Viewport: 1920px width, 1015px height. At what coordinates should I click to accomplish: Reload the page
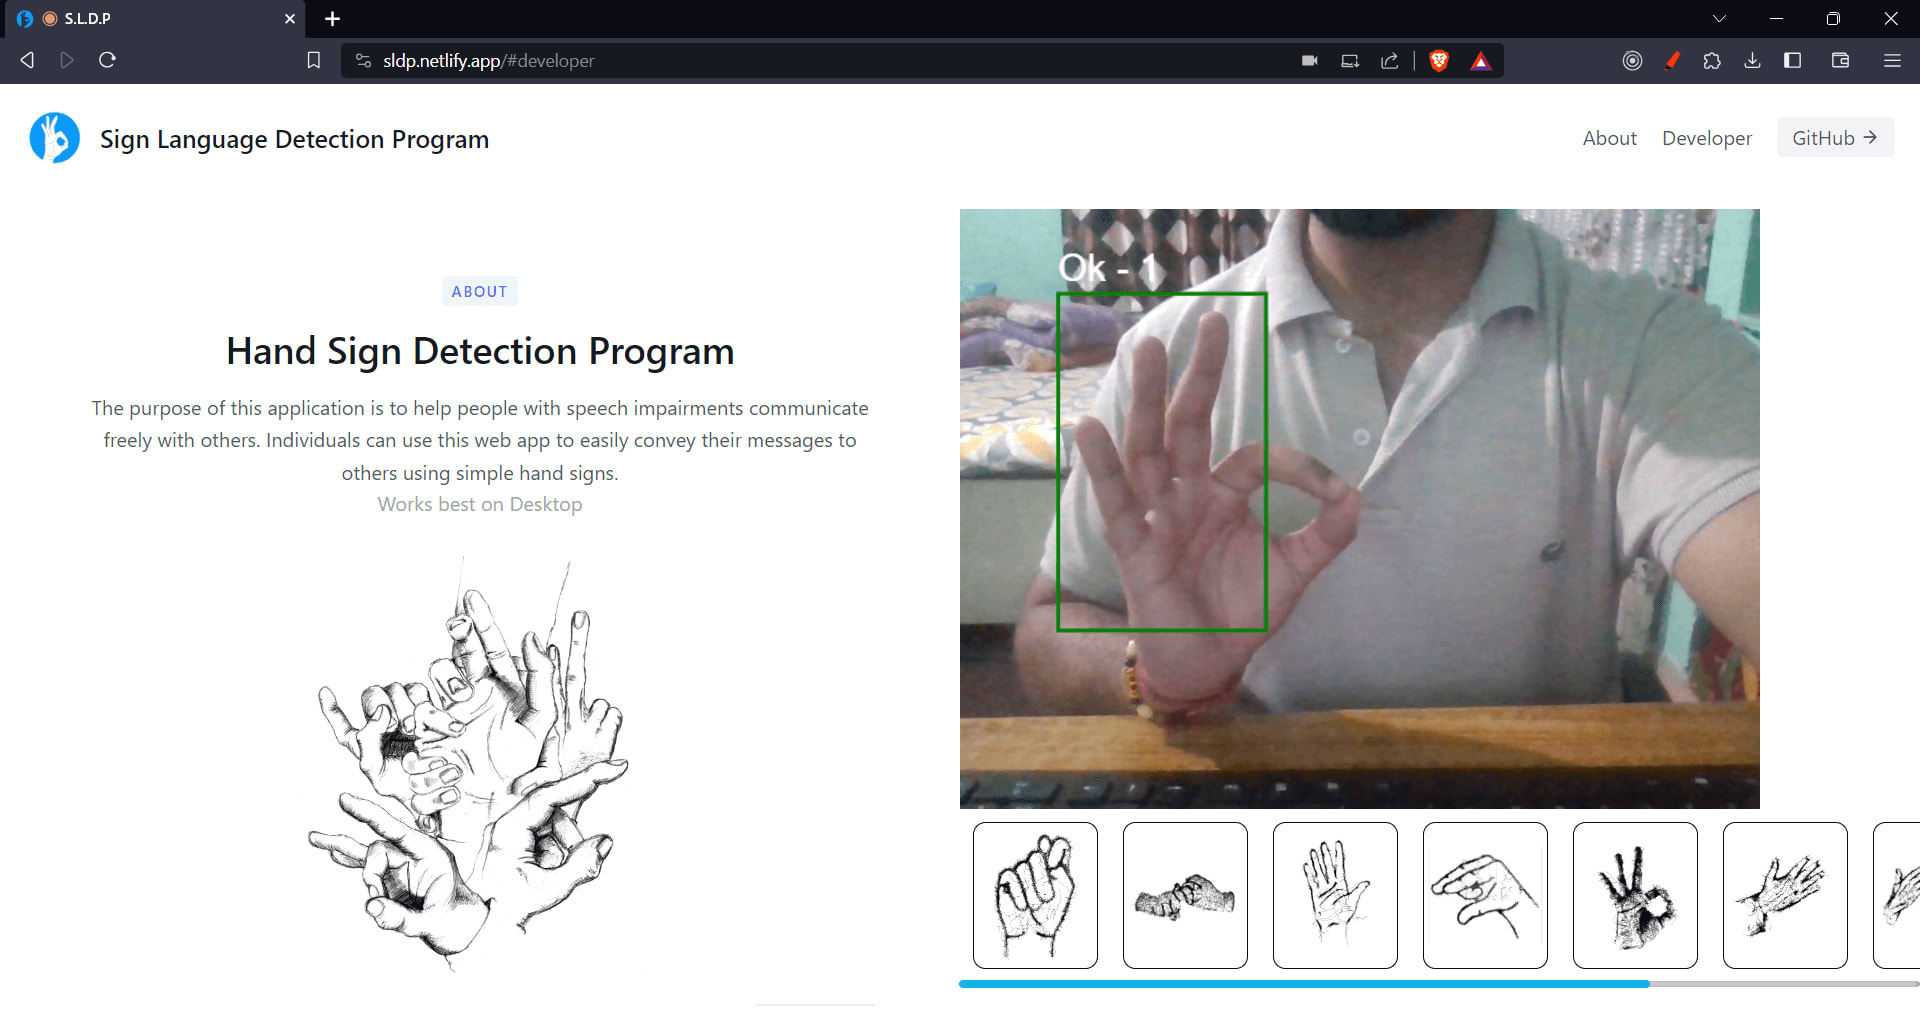click(108, 60)
